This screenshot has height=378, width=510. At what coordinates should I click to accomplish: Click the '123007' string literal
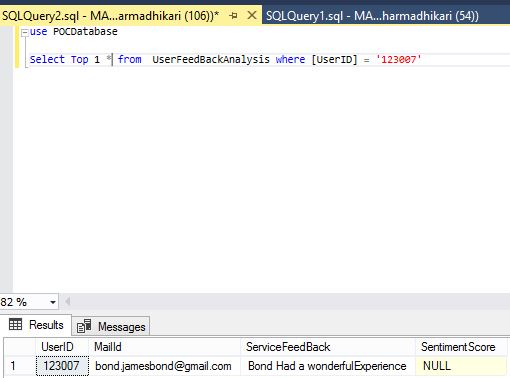[399, 60]
